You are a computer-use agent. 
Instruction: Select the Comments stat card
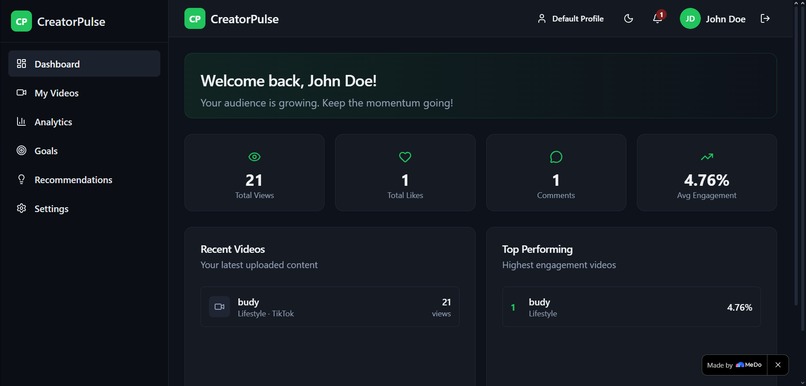556,173
